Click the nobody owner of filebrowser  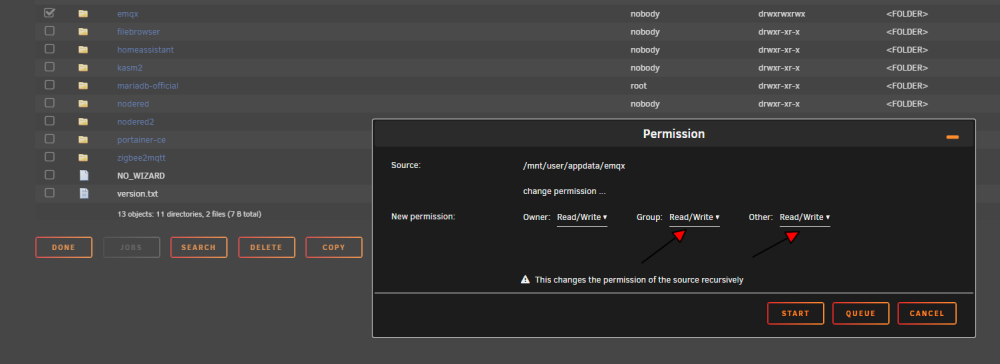[x=645, y=32]
